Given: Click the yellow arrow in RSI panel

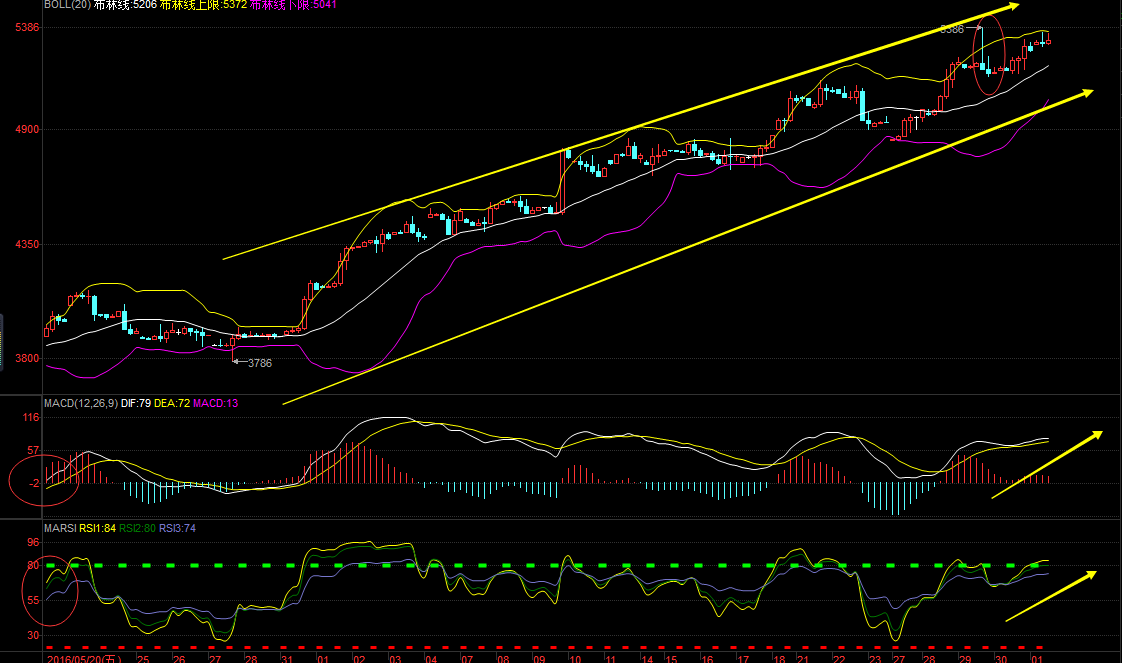Looking at the screenshot, I should point(1050,596).
